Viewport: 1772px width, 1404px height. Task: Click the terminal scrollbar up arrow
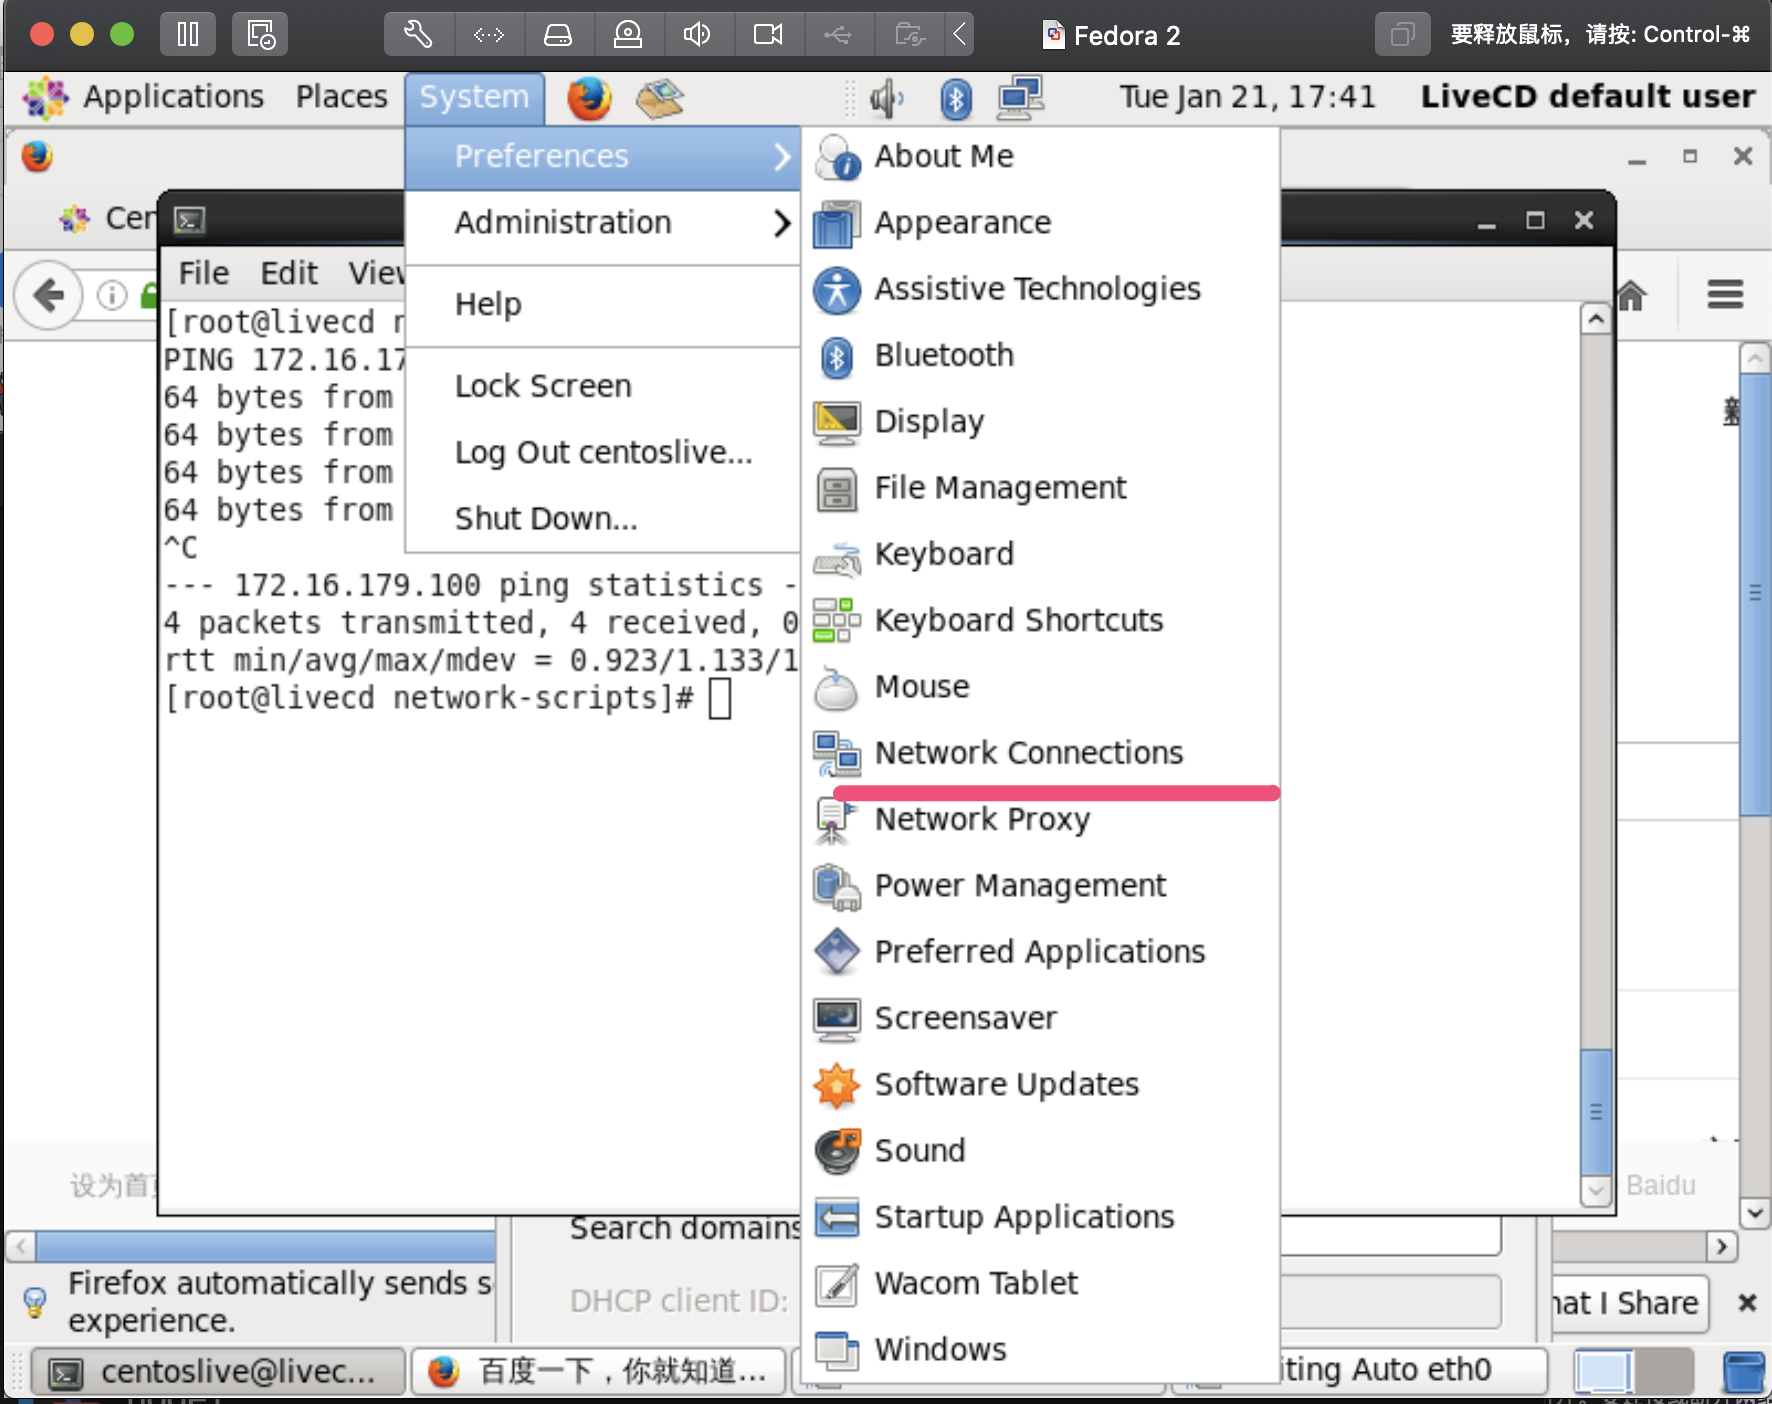1596,319
